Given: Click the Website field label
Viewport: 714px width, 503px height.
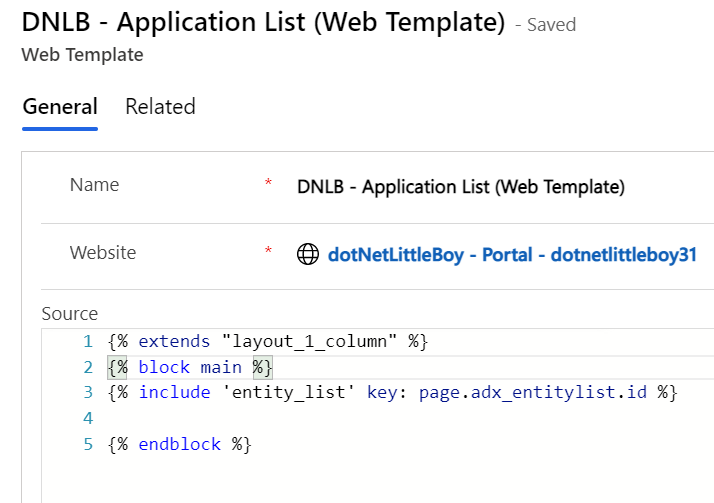Looking at the screenshot, I should [103, 253].
